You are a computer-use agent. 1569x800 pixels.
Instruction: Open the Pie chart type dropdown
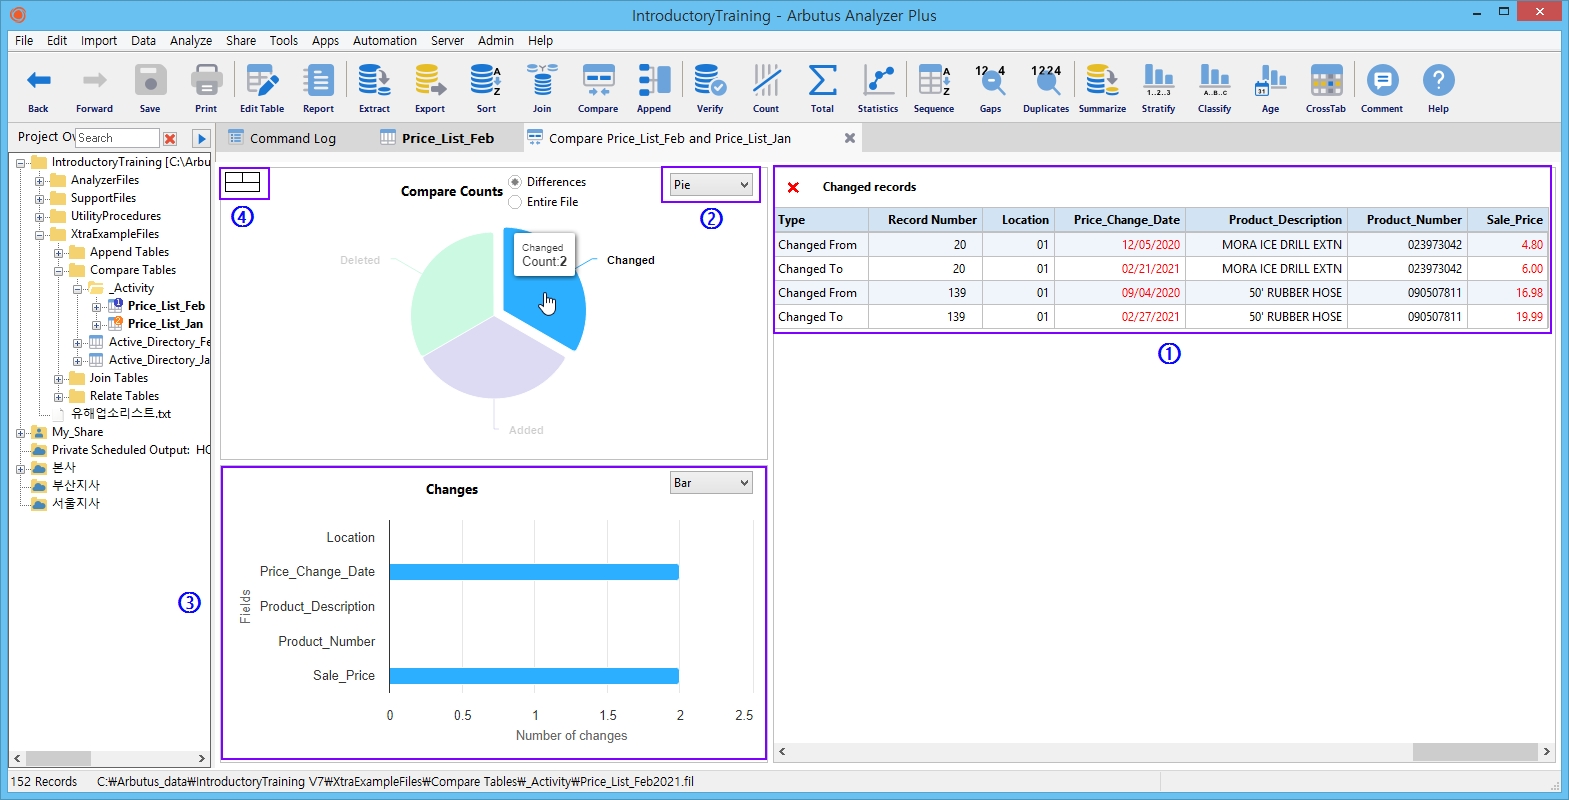pos(711,185)
